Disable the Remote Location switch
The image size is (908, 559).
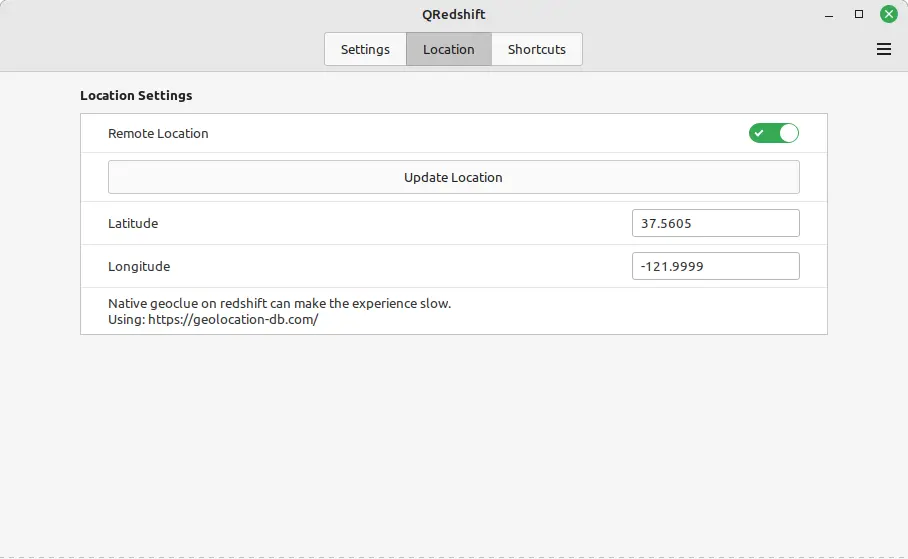tap(774, 133)
